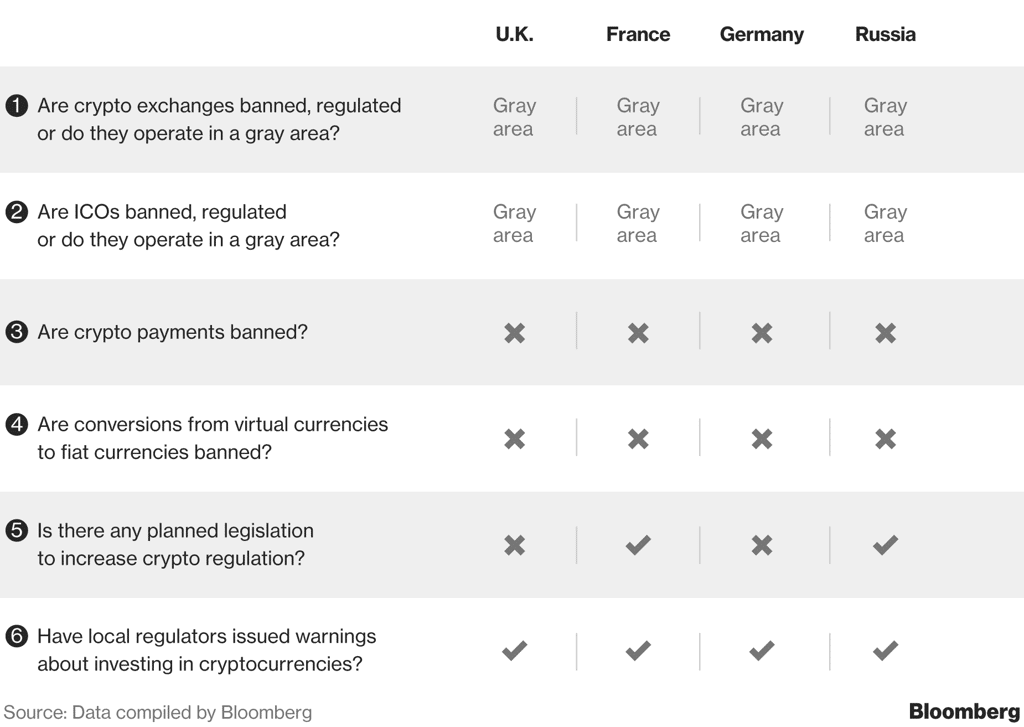Screen dimensions: 1024x727
Task: Click the number 3 circle icon
Action: point(16,332)
